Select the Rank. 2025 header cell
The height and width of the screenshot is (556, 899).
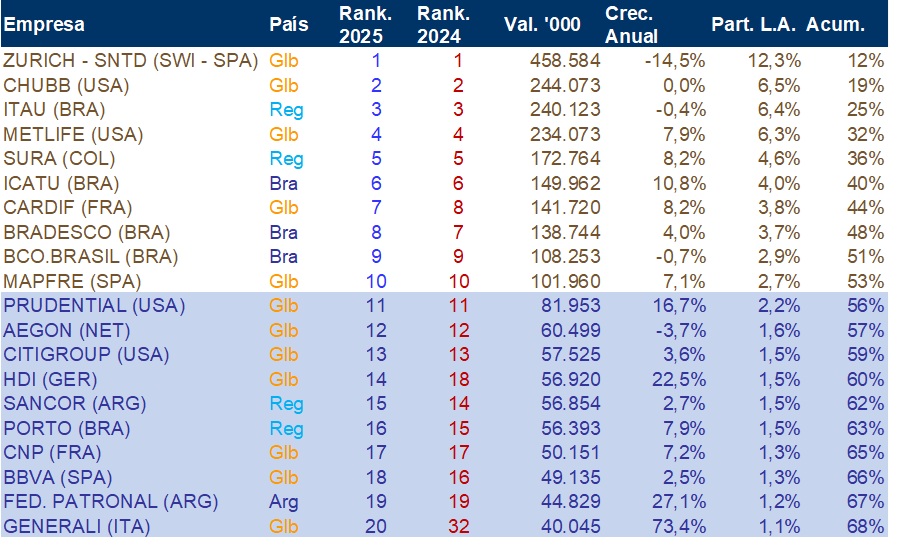coord(365,25)
